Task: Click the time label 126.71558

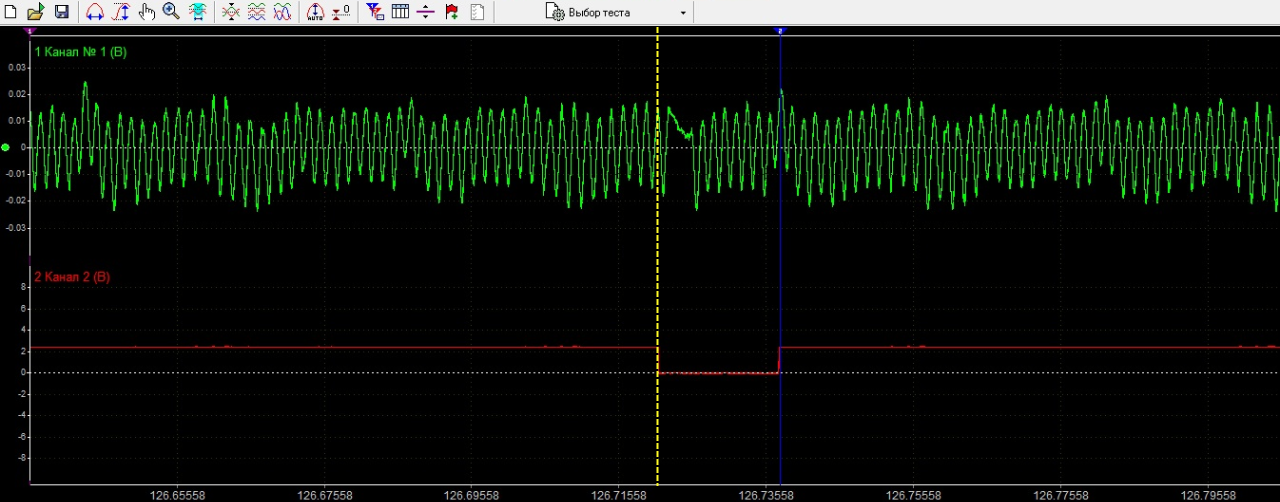Action: 619,494
